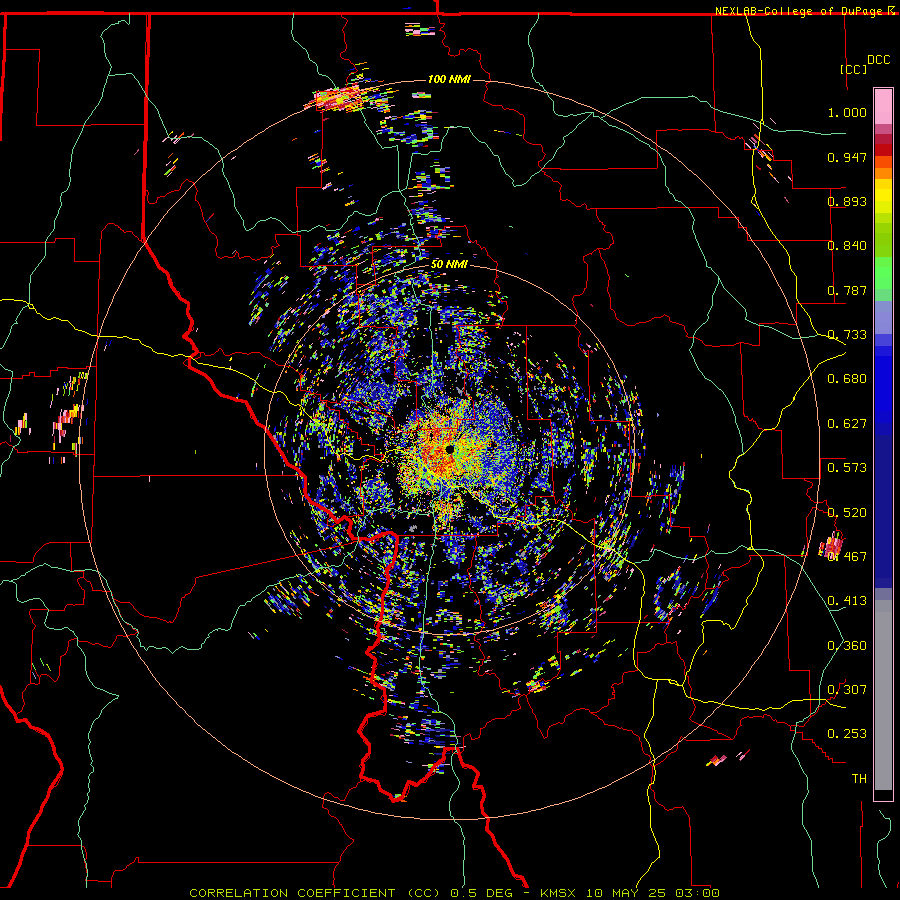Click the pink segment of the color bar
The height and width of the screenshot is (900, 900).
click(x=883, y=106)
